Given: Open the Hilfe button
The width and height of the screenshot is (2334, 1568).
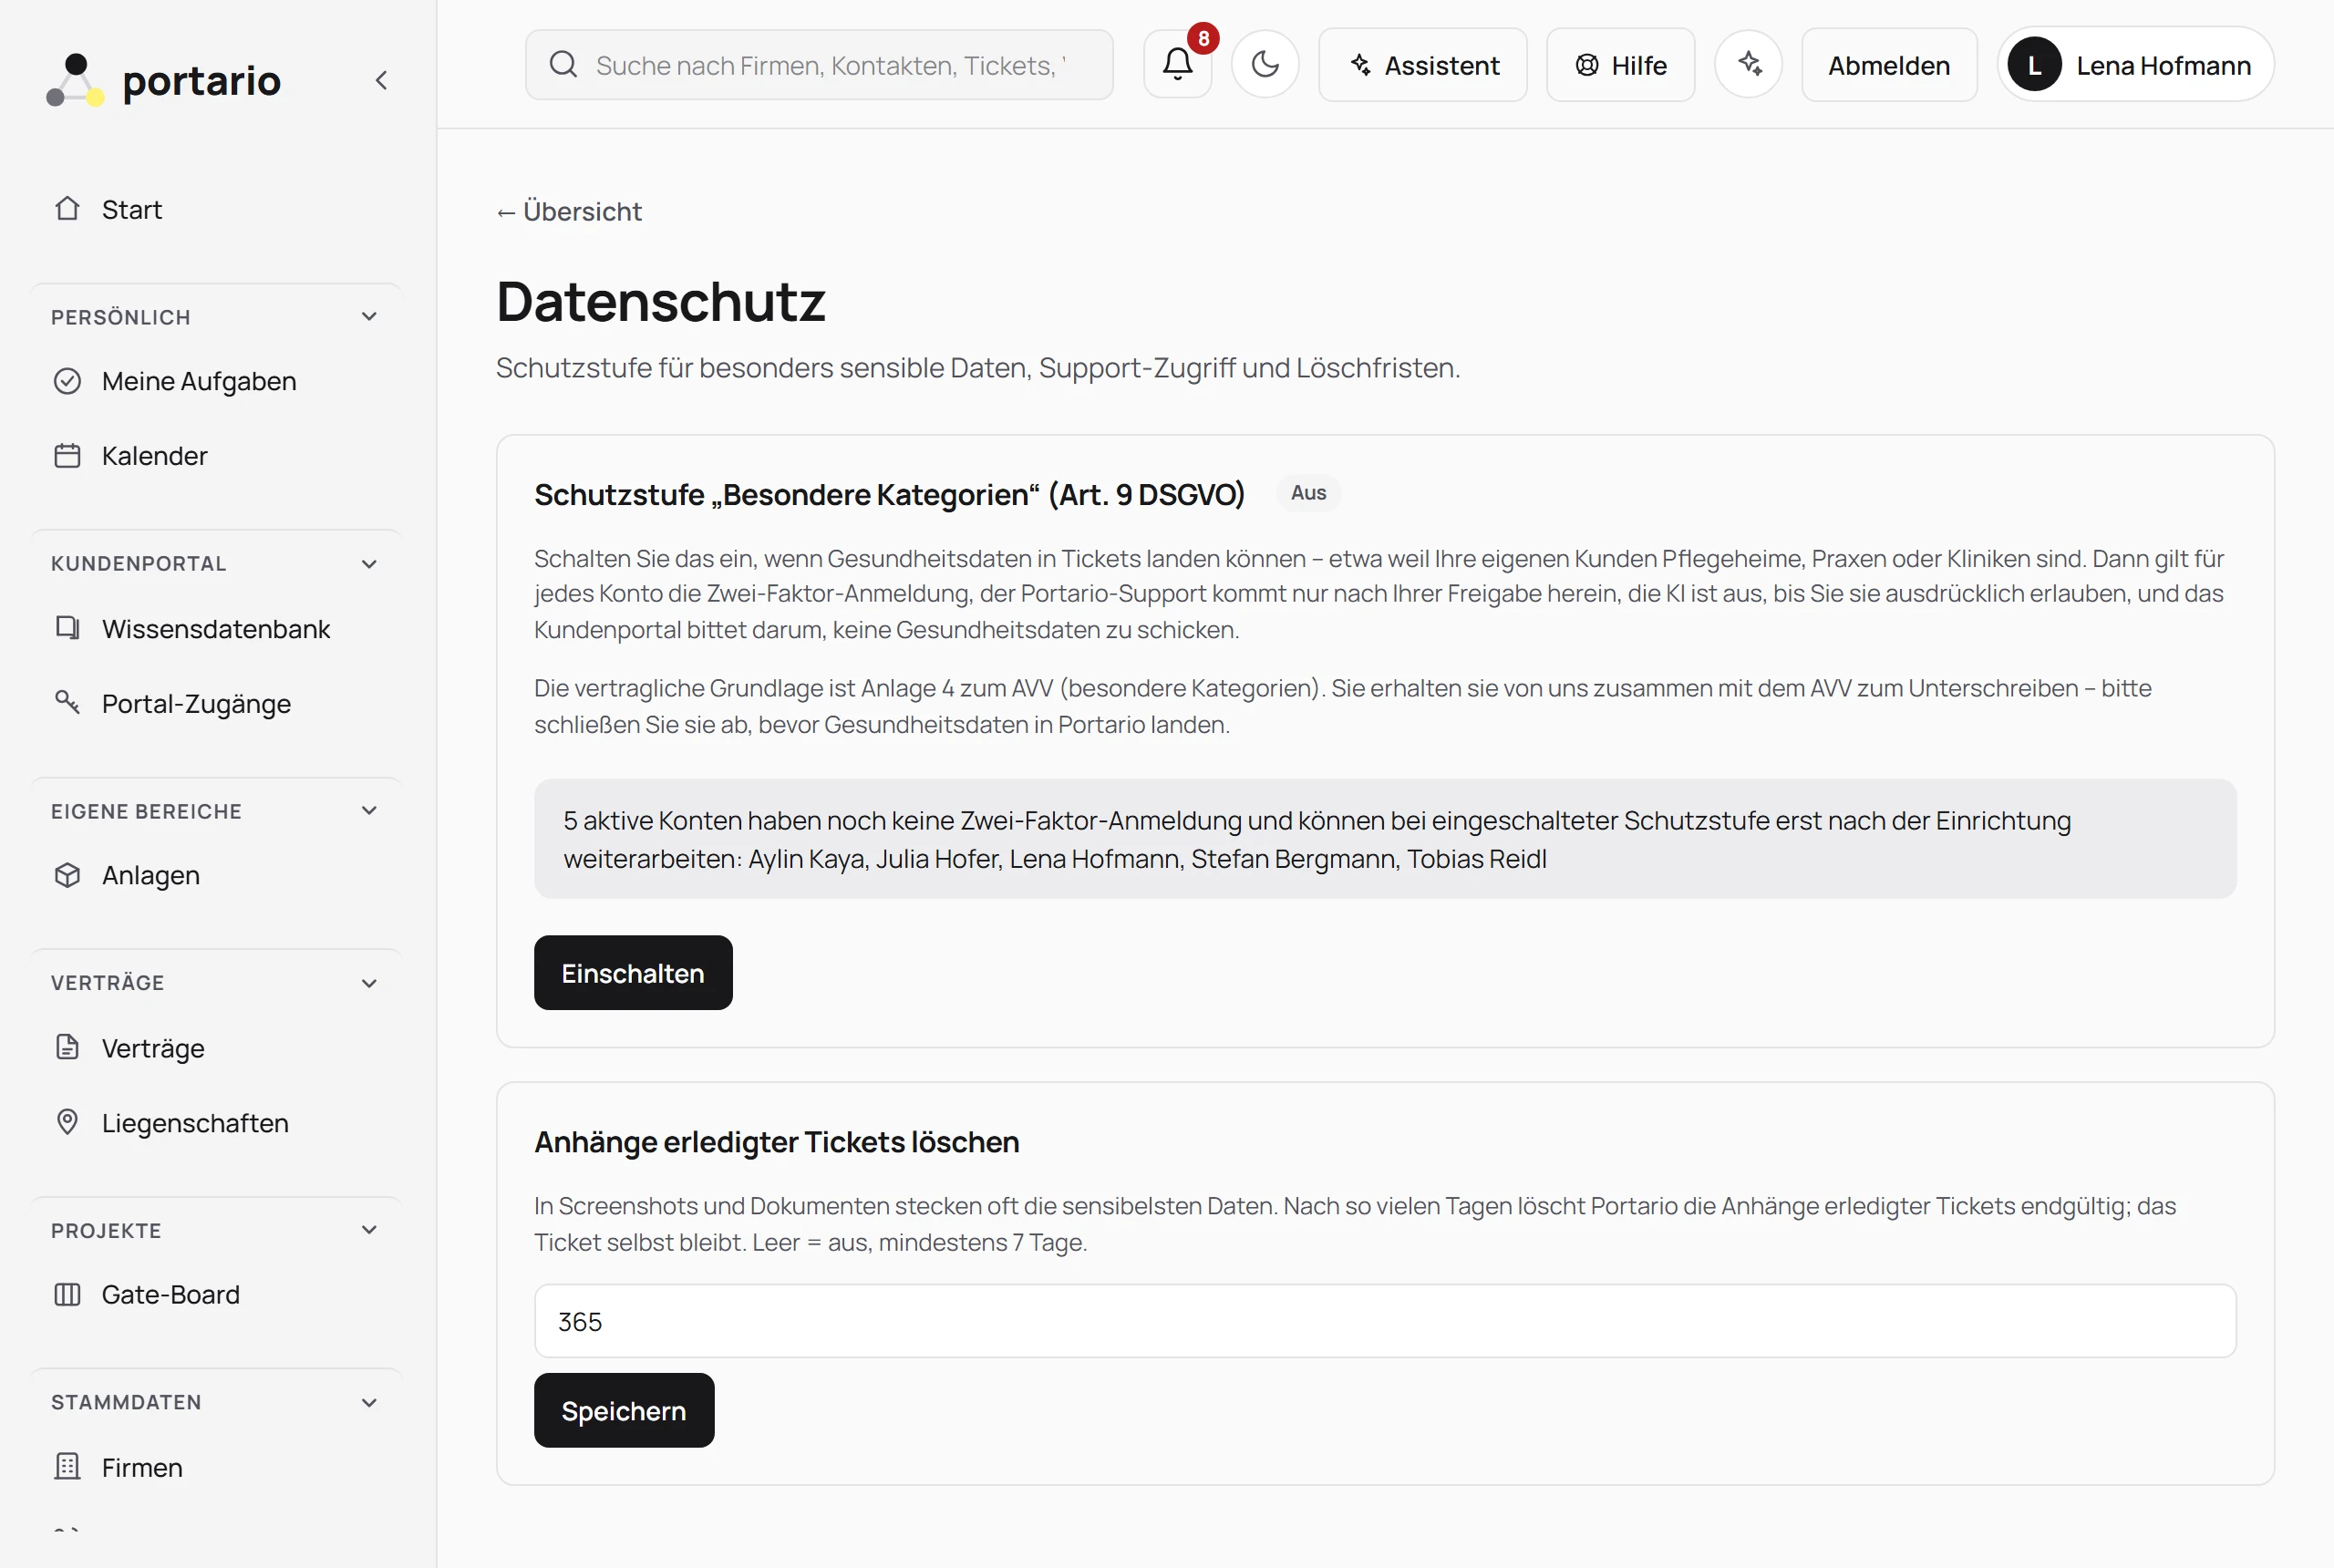Looking at the screenshot, I should click(1620, 65).
